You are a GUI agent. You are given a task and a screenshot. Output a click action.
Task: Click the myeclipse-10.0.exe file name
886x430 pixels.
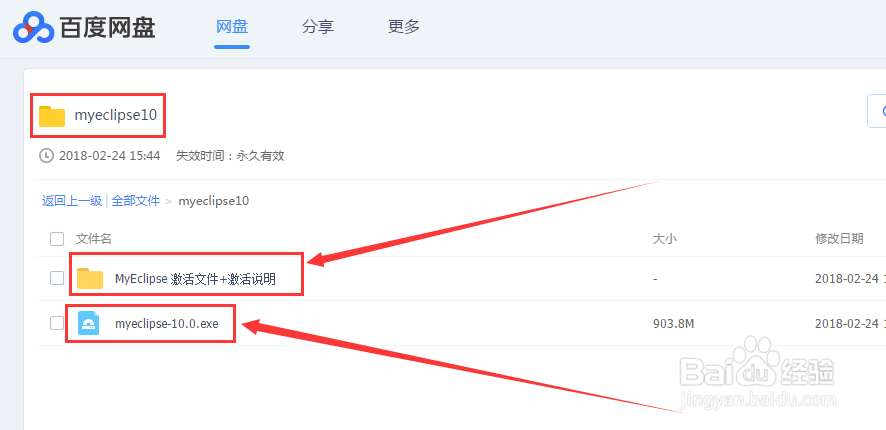pyautogui.click(x=167, y=324)
